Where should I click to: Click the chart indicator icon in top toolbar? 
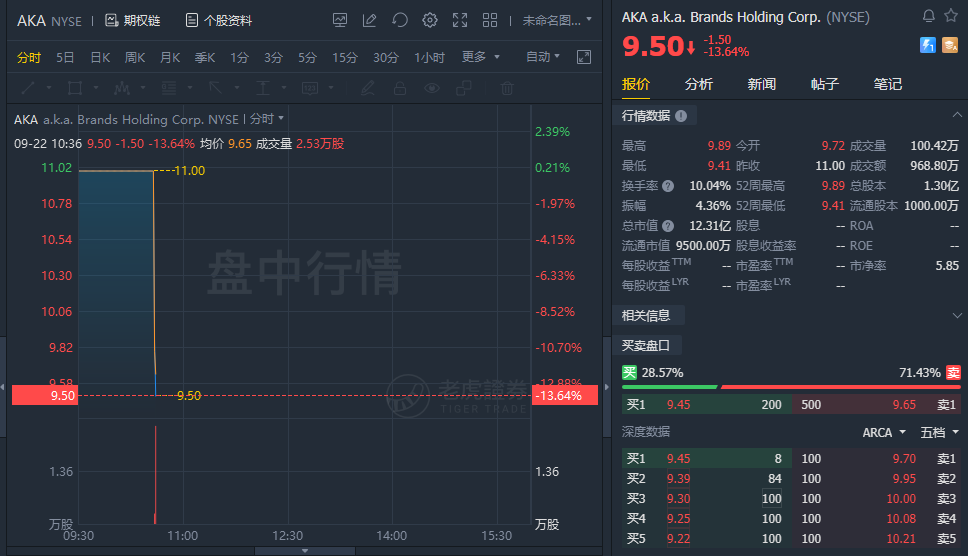[x=340, y=20]
